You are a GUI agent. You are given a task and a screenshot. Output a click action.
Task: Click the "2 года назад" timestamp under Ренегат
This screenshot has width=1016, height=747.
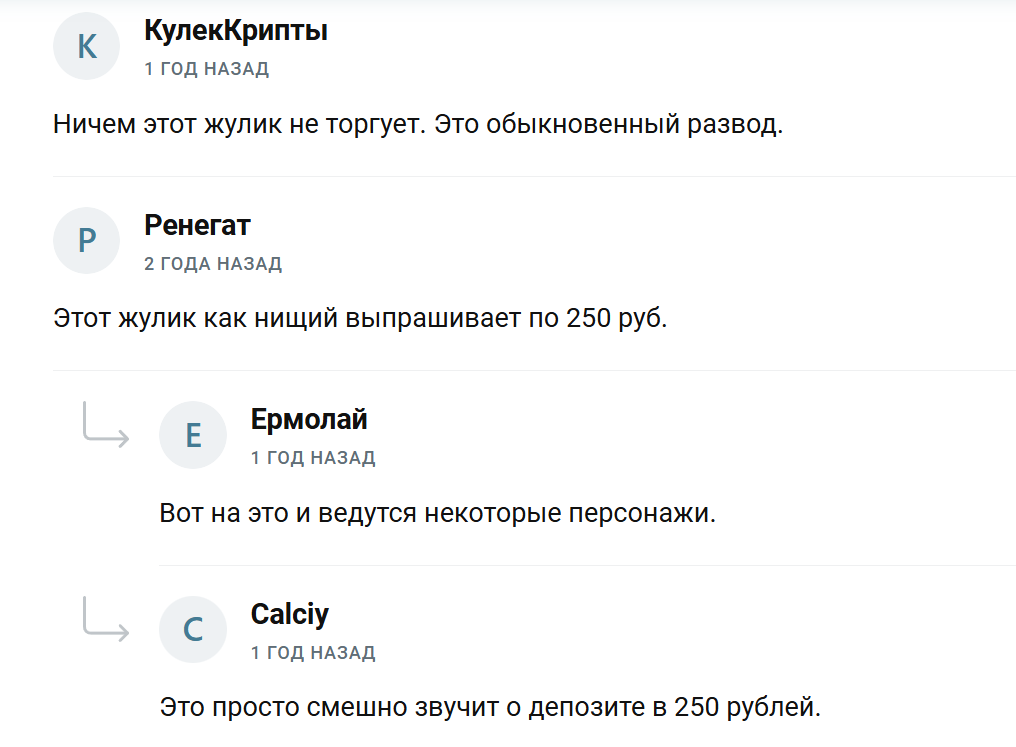pos(213,264)
